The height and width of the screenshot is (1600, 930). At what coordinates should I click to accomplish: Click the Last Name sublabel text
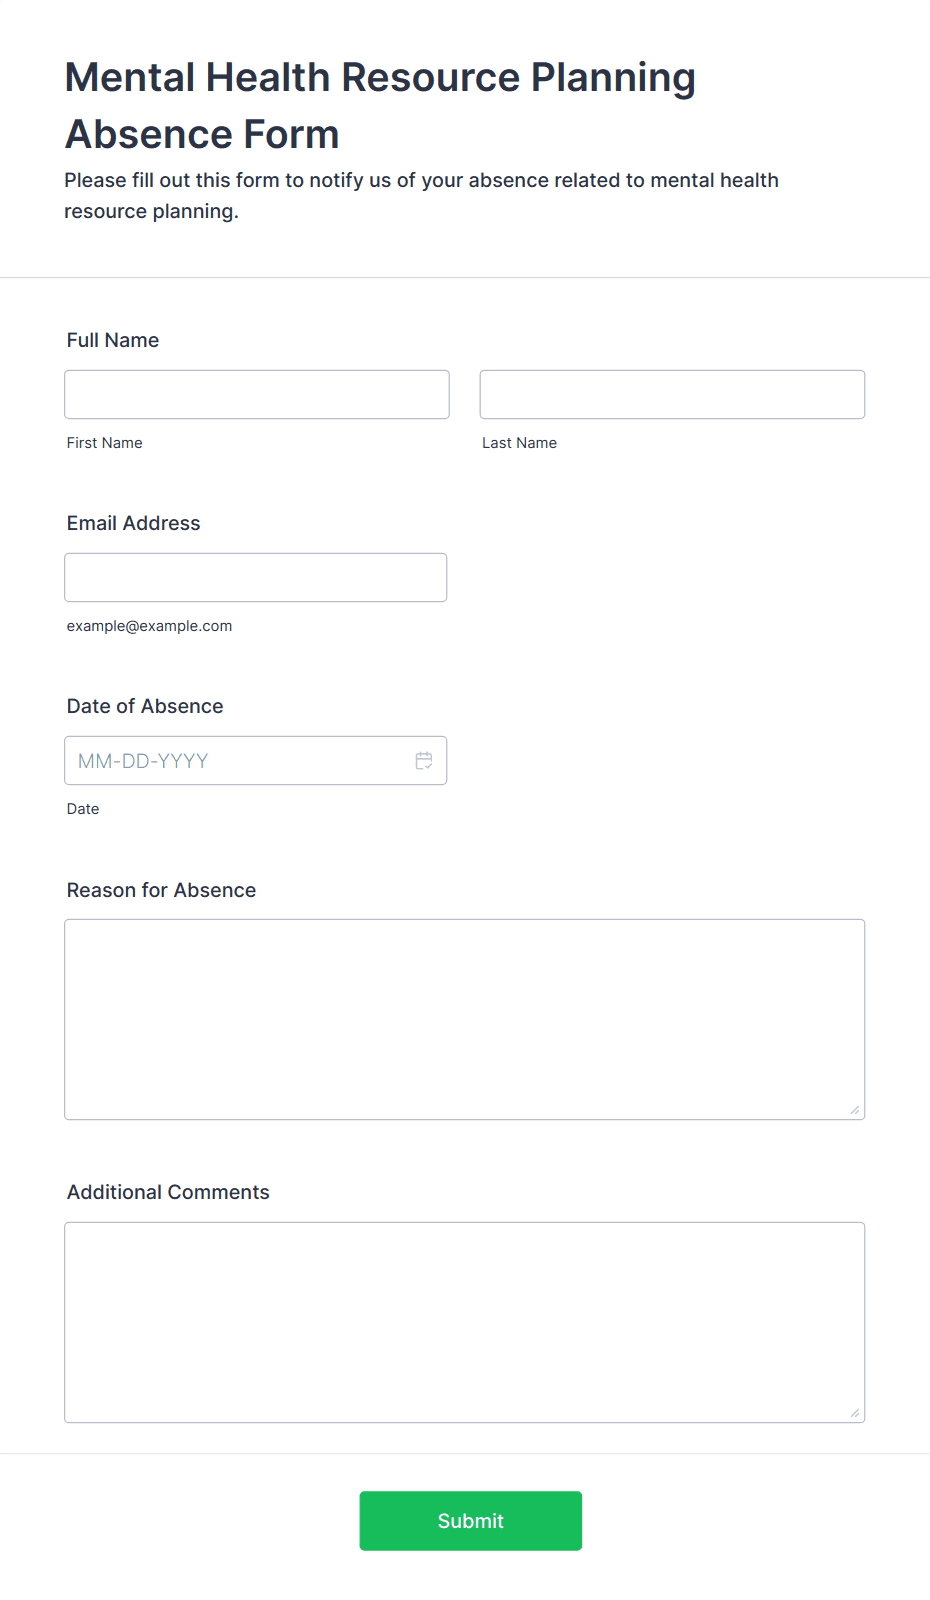(519, 443)
